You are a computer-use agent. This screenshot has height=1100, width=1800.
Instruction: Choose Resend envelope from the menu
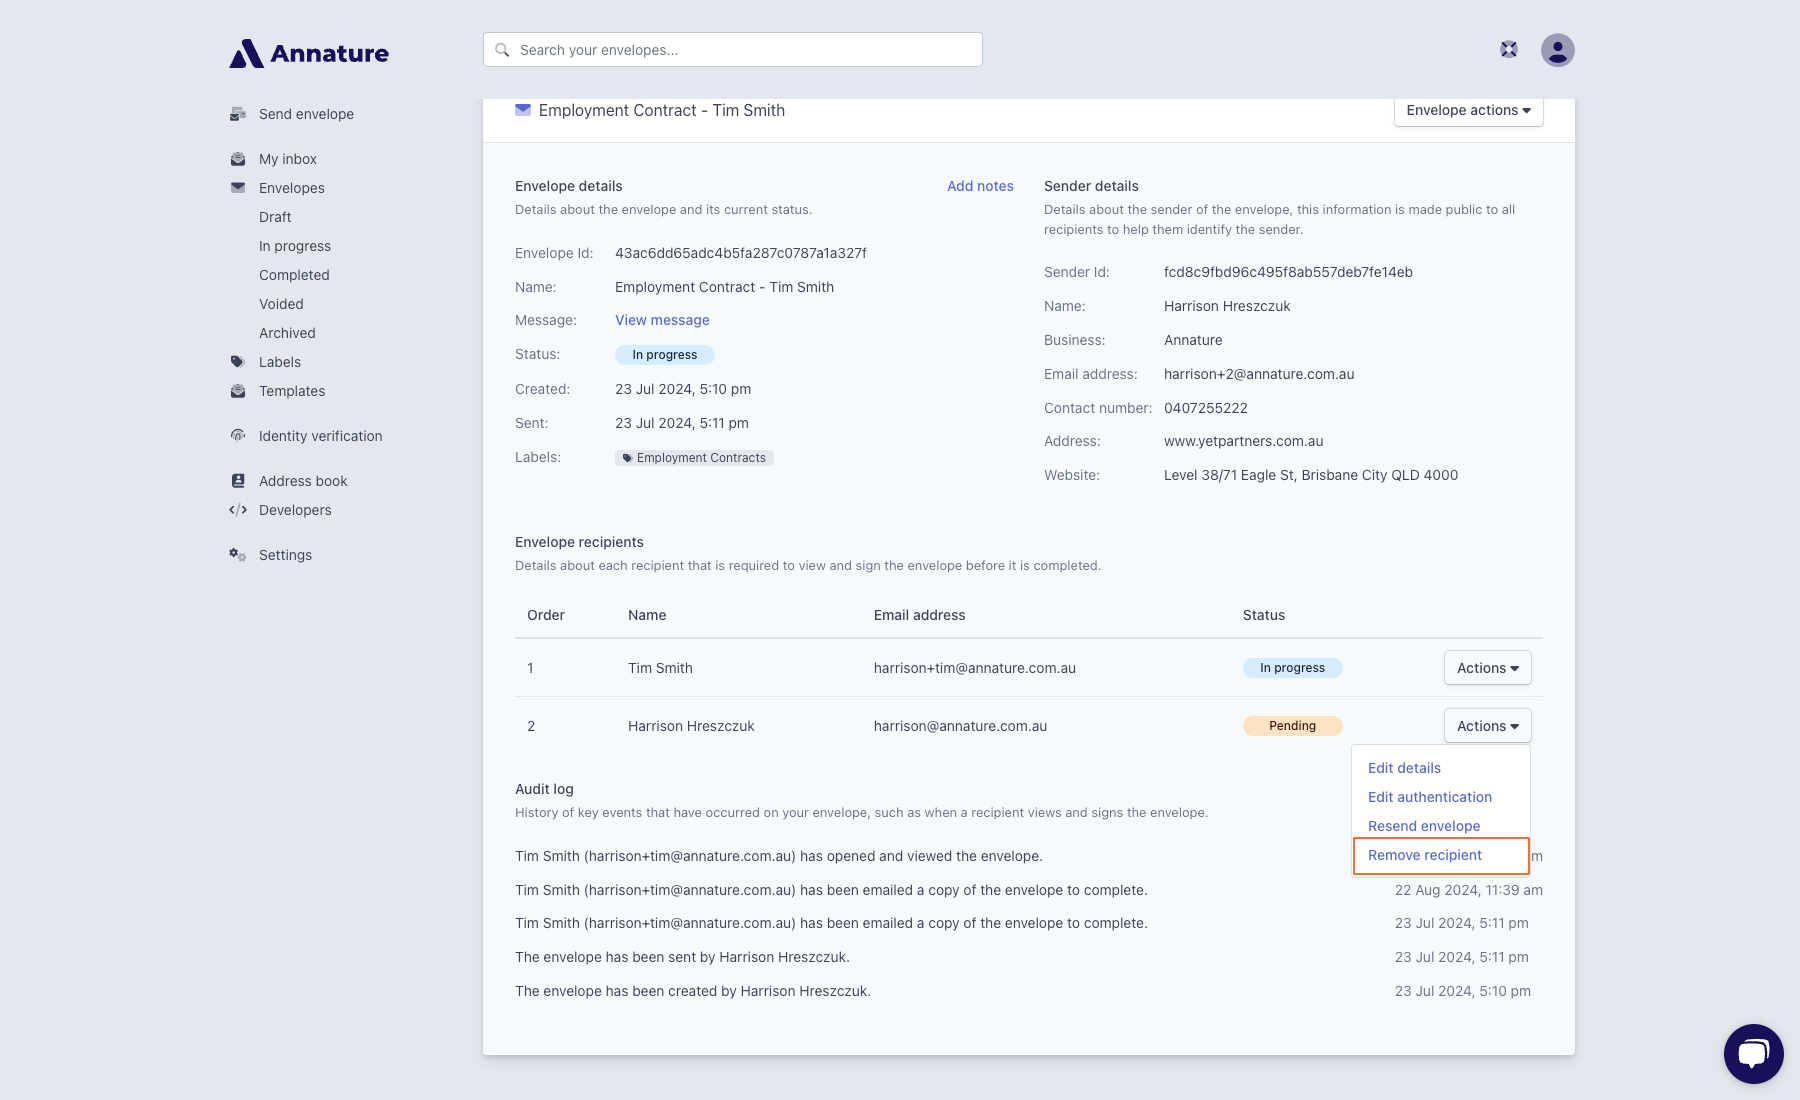(1424, 826)
